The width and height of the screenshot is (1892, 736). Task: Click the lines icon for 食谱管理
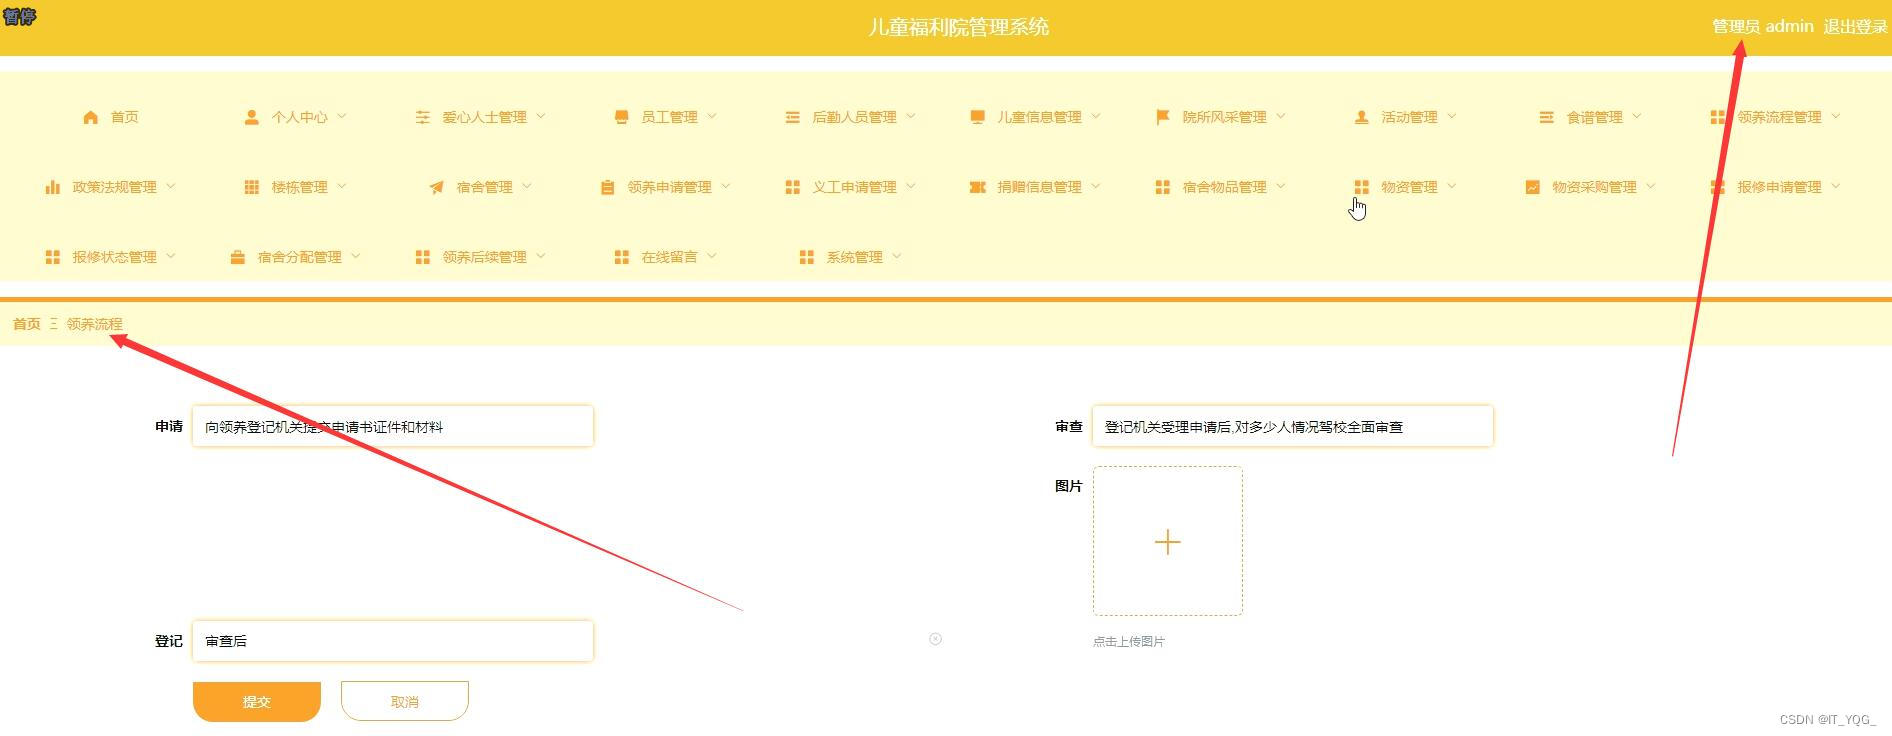(x=1547, y=117)
